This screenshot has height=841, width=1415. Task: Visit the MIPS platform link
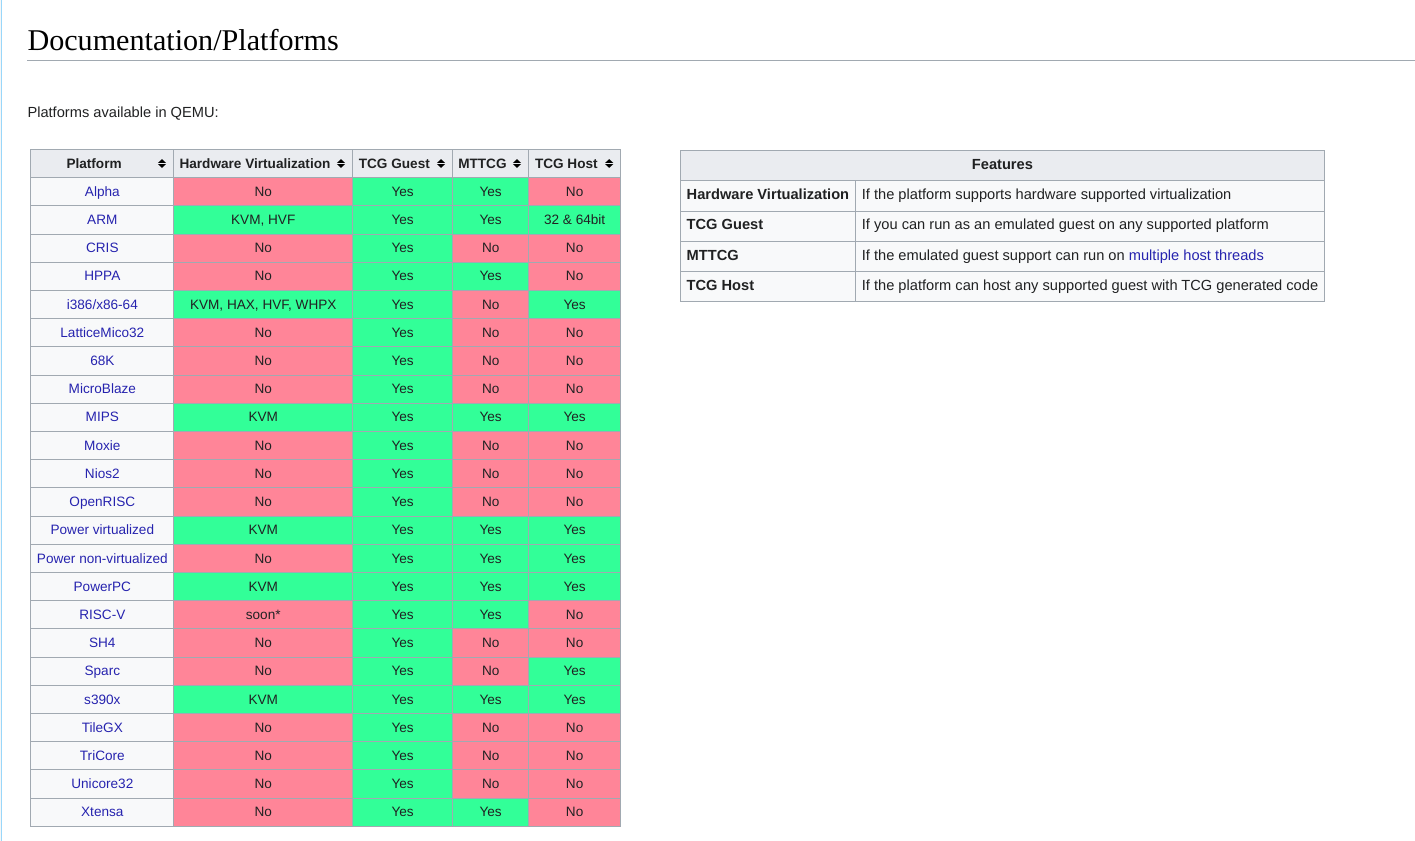[102, 417]
